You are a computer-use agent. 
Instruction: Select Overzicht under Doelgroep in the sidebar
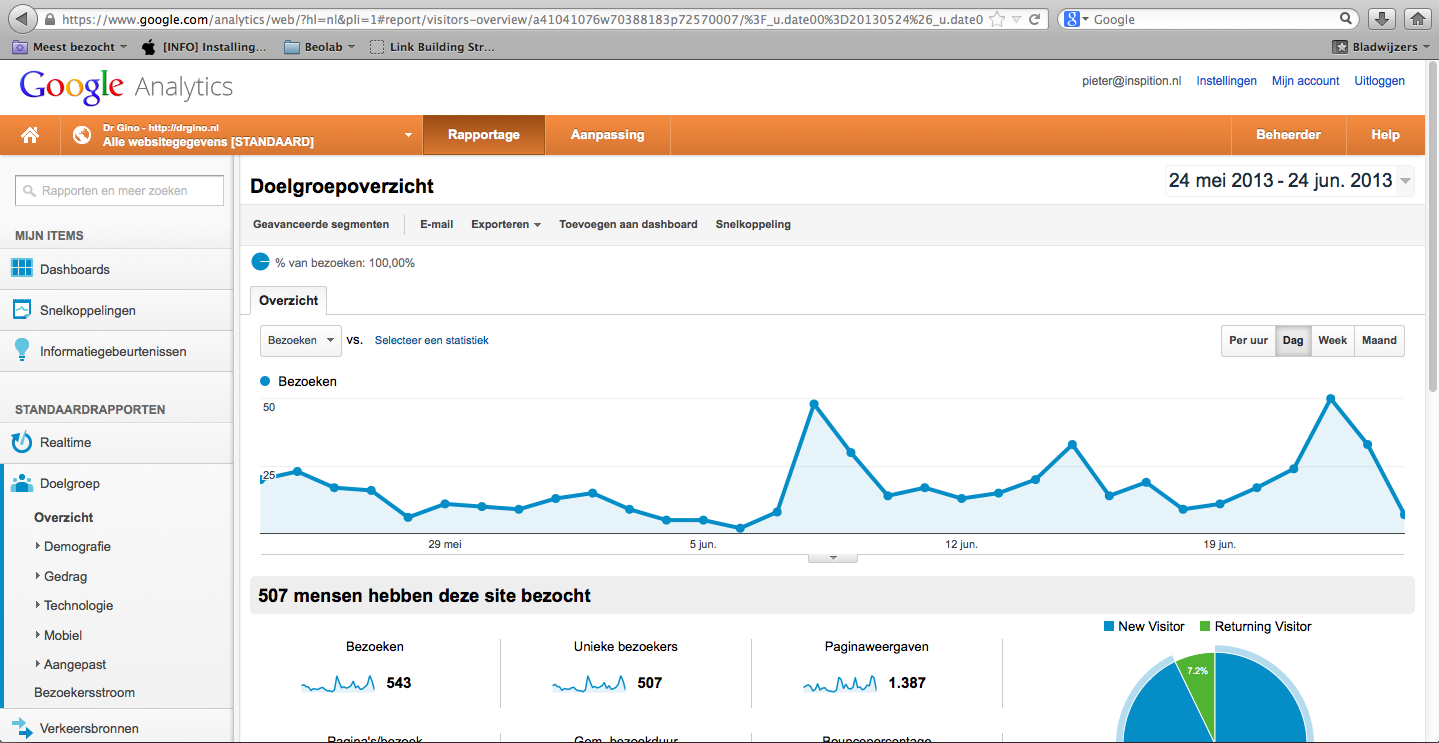(x=64, y=517)
